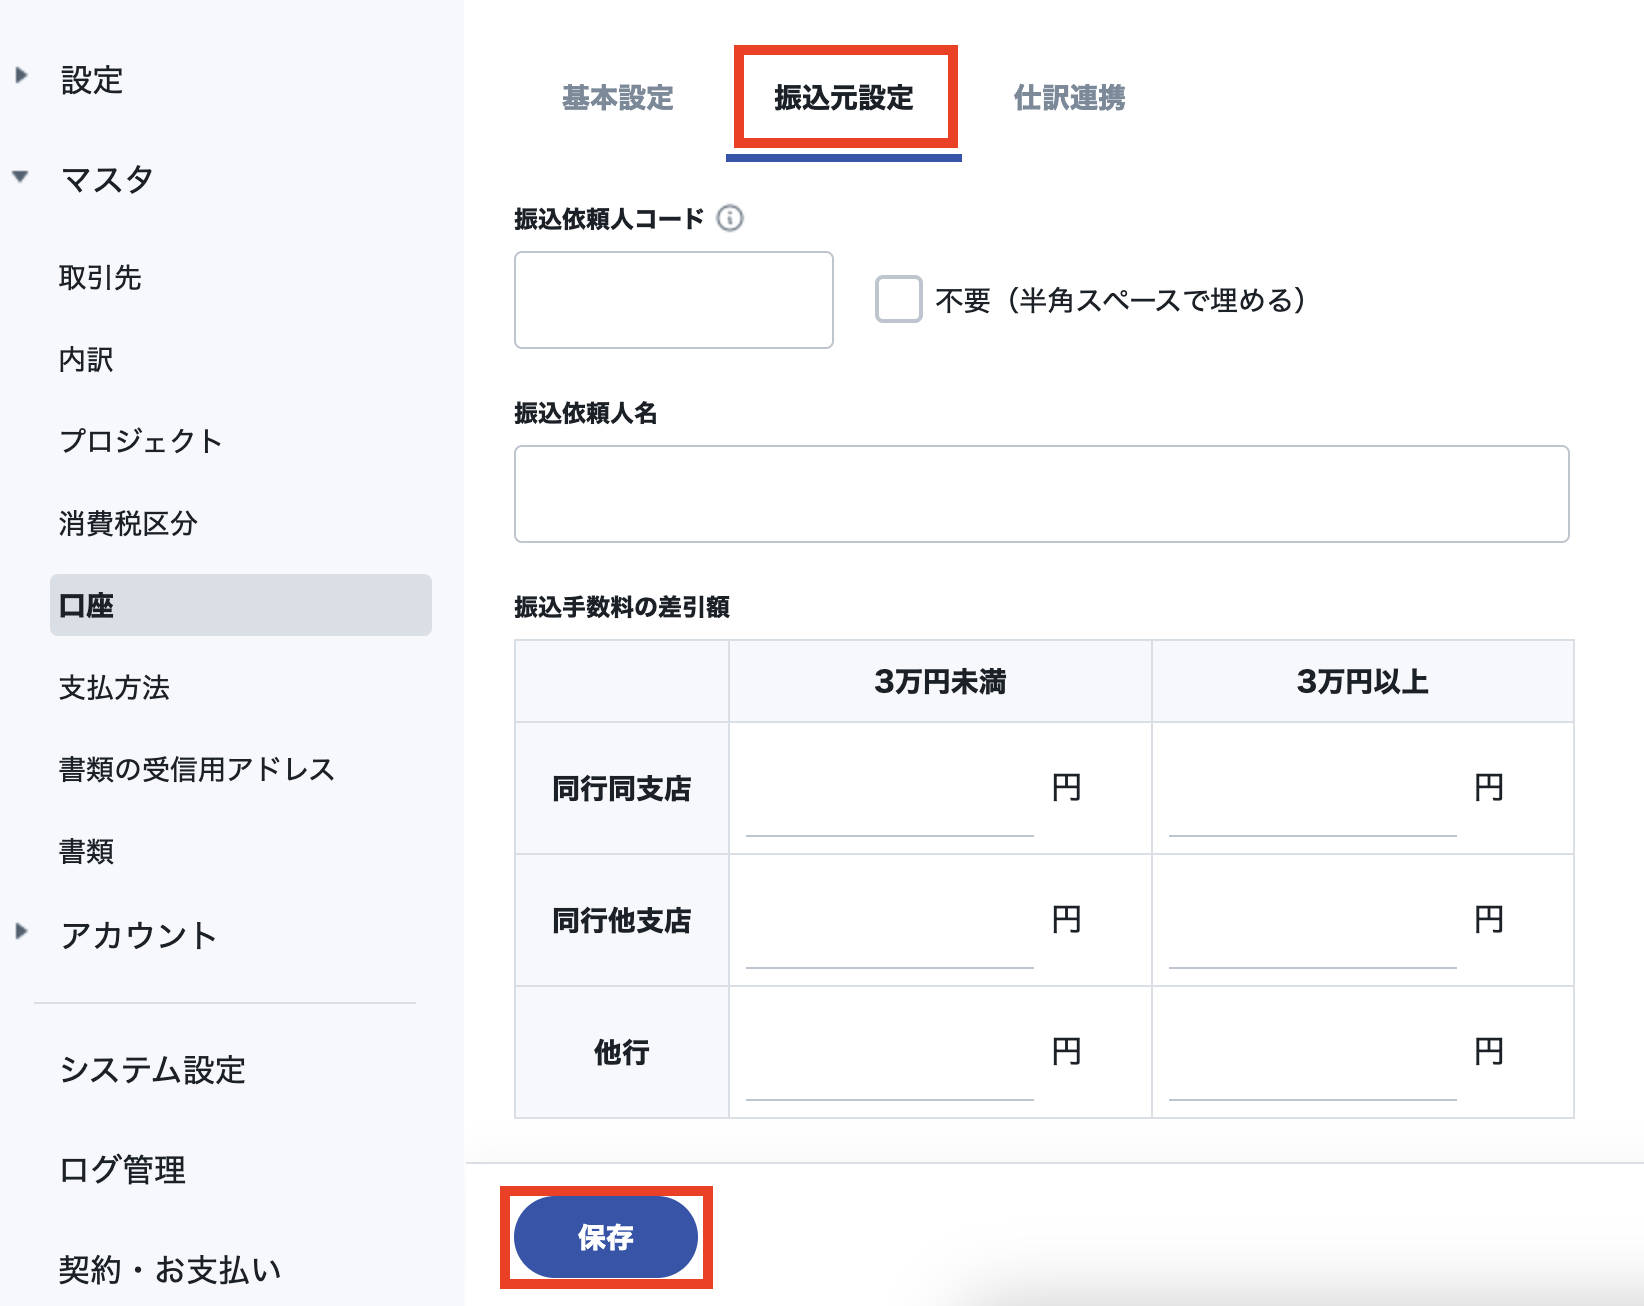Click 同行他支店 fee field under 3万円以上
Viewport: 1644px width, 1306px height.
point(1312,921)
